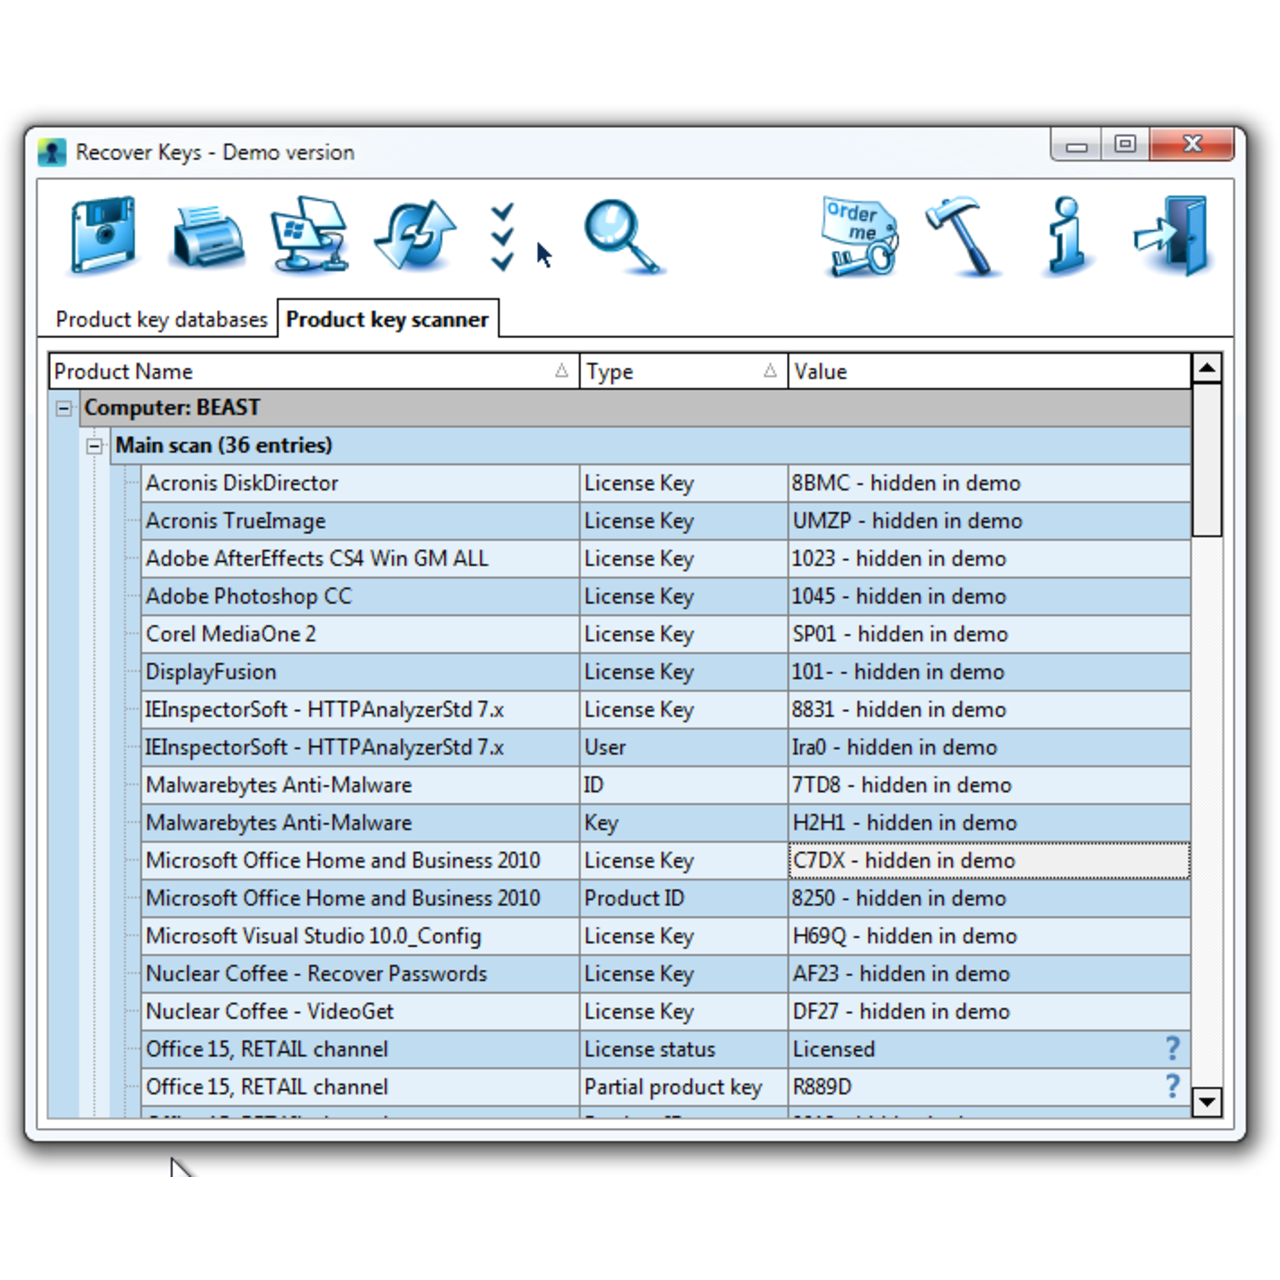The image size is (1280, 1280).
Task: Click value '1045 - hidden in demo'
Action: click(899, 596)
